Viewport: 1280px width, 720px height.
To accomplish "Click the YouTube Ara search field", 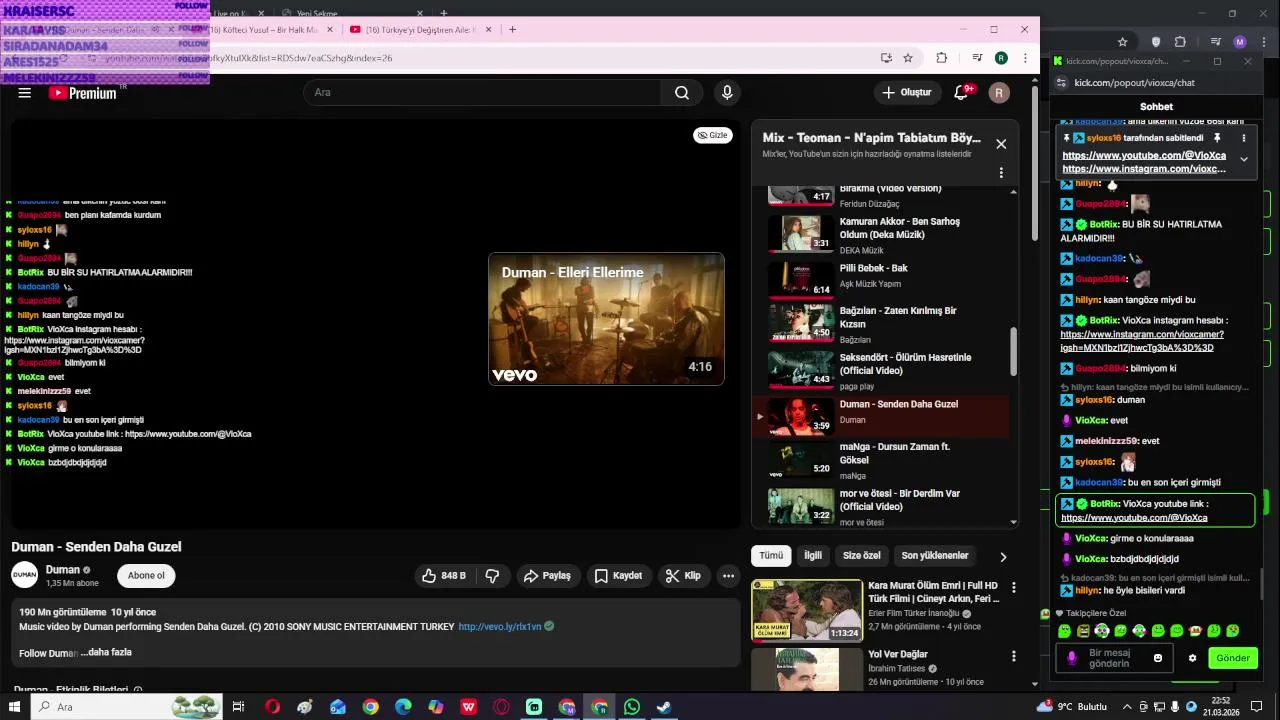I will tap(482, 93).
